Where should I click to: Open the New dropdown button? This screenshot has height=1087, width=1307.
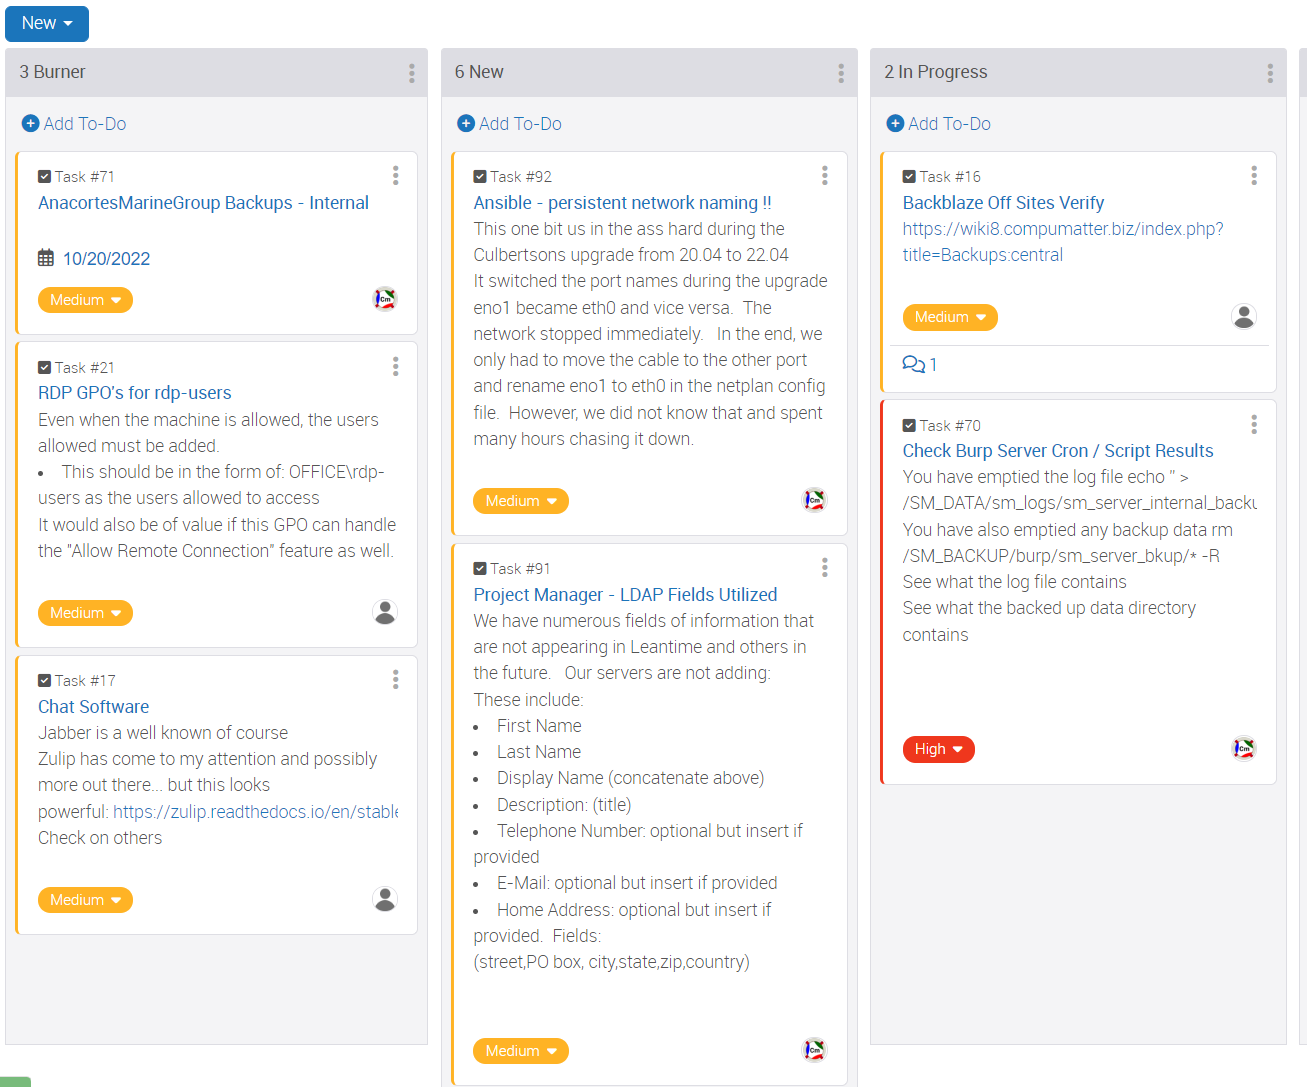(x=47, y=23)
